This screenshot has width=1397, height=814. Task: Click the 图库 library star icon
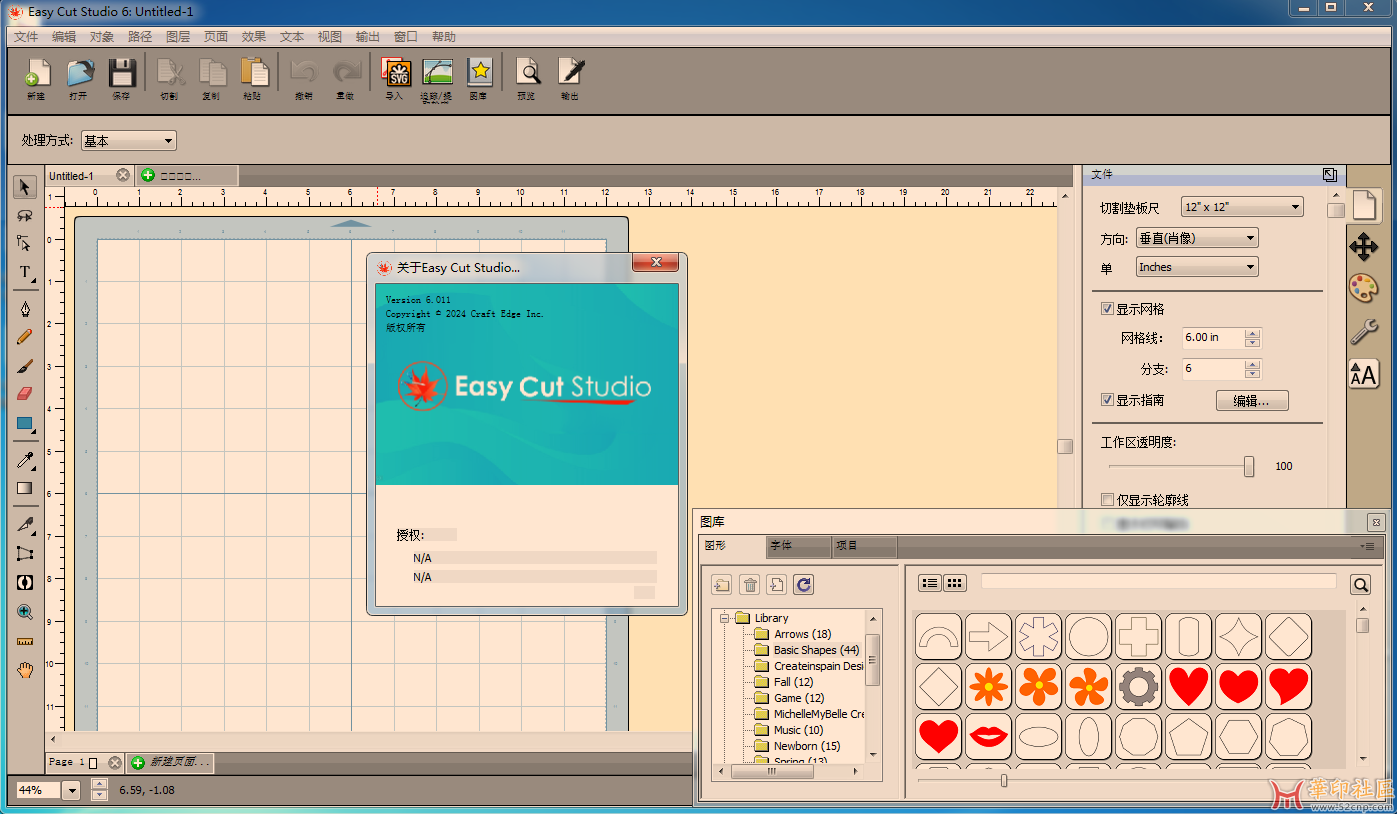coord(480,73)
